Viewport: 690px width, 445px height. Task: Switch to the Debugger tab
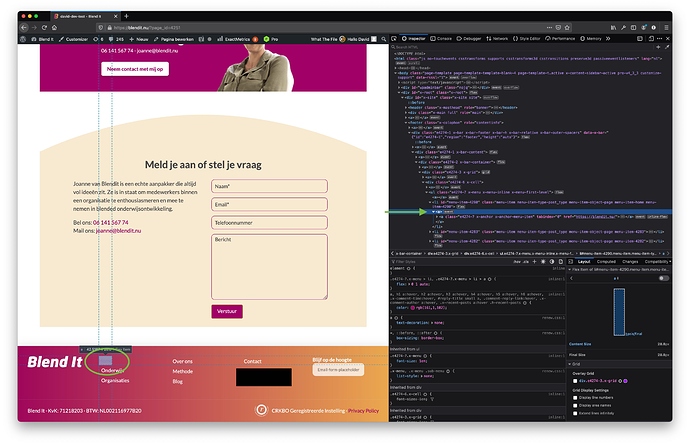[x=469, y=39]
